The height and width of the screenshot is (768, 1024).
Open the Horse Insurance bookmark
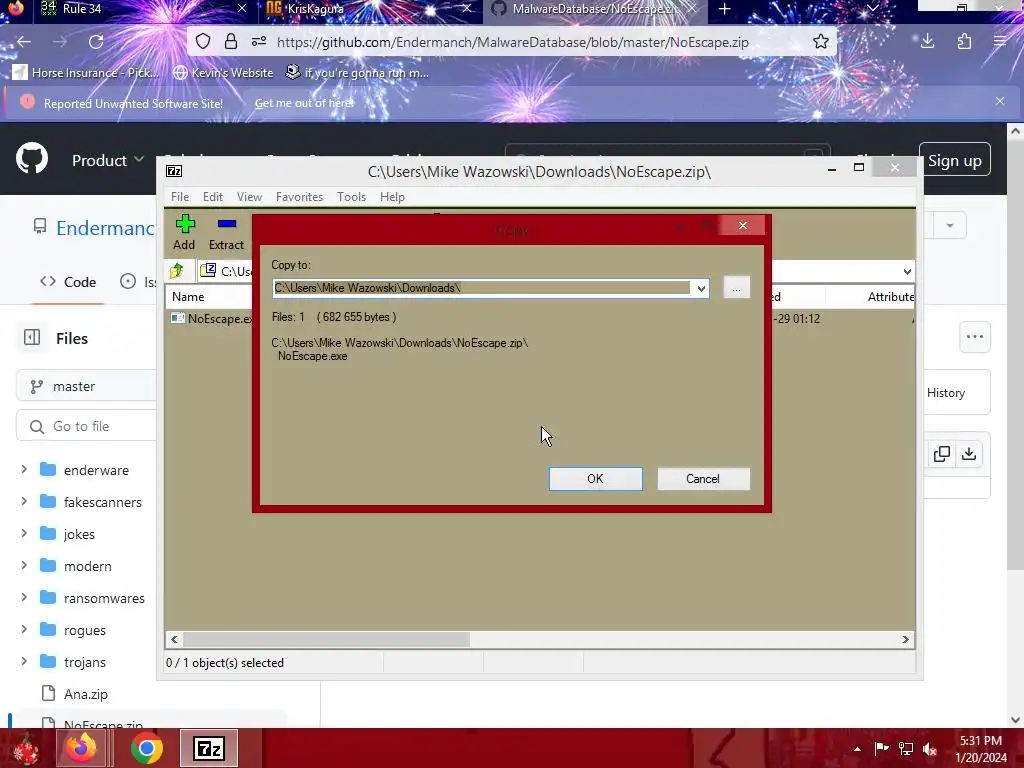pos(86,72)
